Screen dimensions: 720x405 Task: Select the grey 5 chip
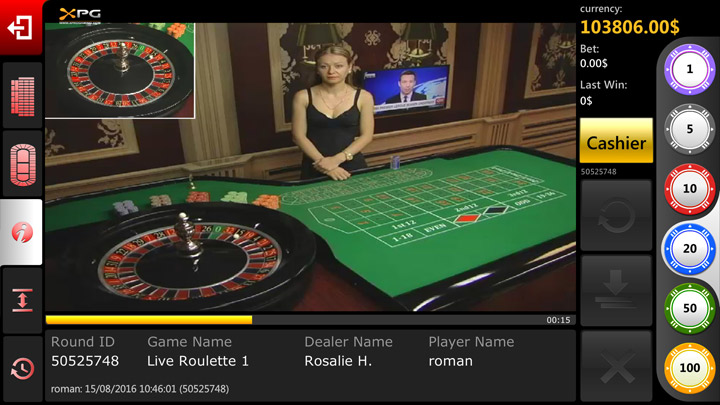tap(689, 129)
